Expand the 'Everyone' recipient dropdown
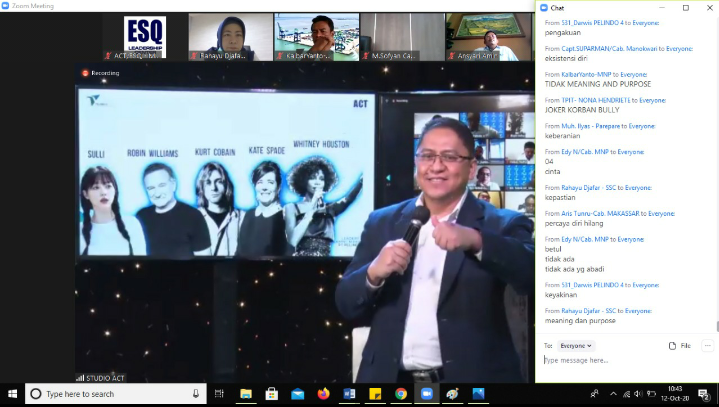The image size is (719, 407). tap(576, 345)
